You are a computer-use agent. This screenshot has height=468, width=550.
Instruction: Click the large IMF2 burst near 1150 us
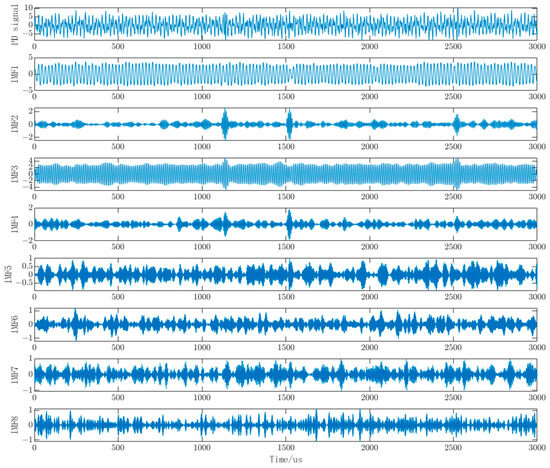pos(225,124)
